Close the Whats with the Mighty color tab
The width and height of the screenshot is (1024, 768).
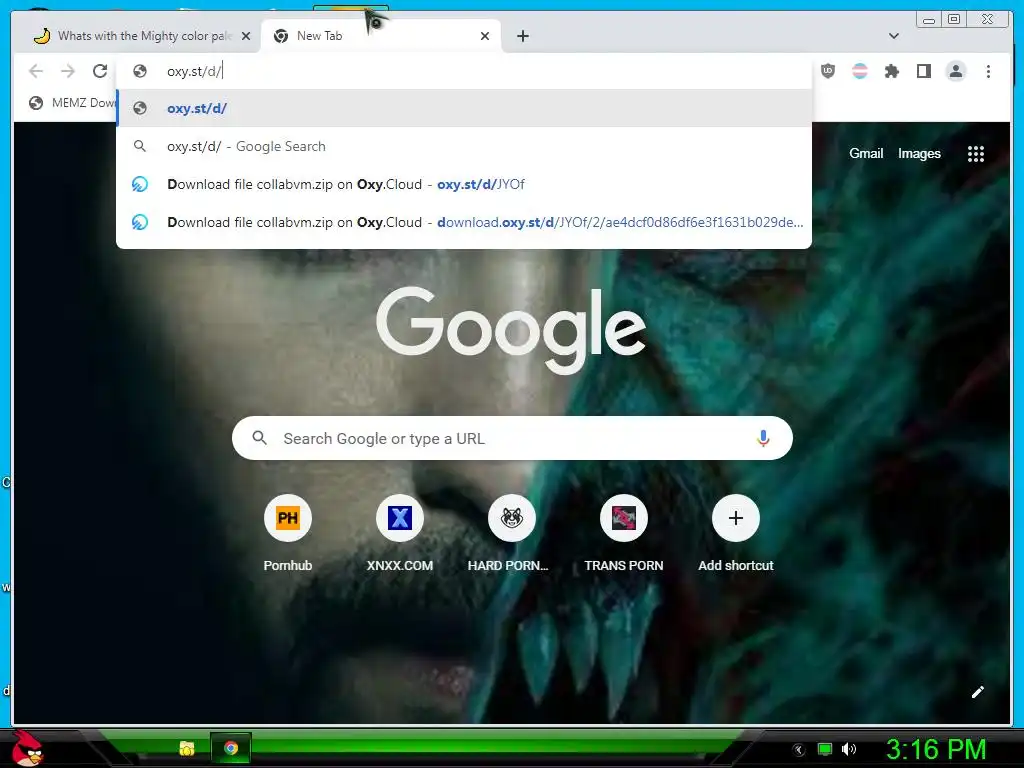click(x=246, y=37)
